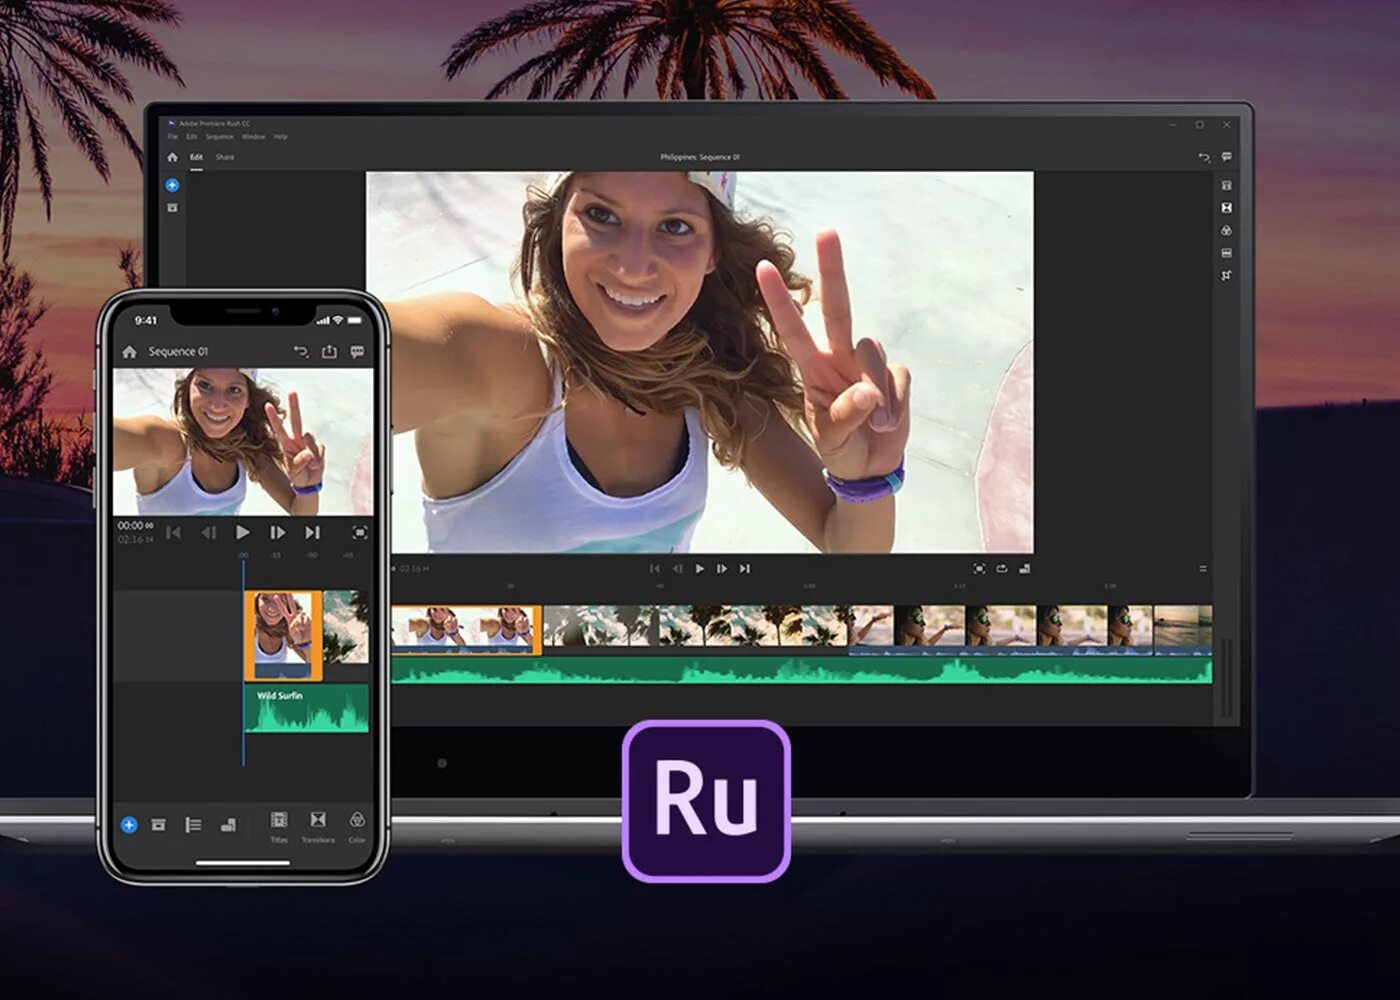Play the sequence on the phone
Viewport: 1400px width, 1000px height.
point(242,533)
